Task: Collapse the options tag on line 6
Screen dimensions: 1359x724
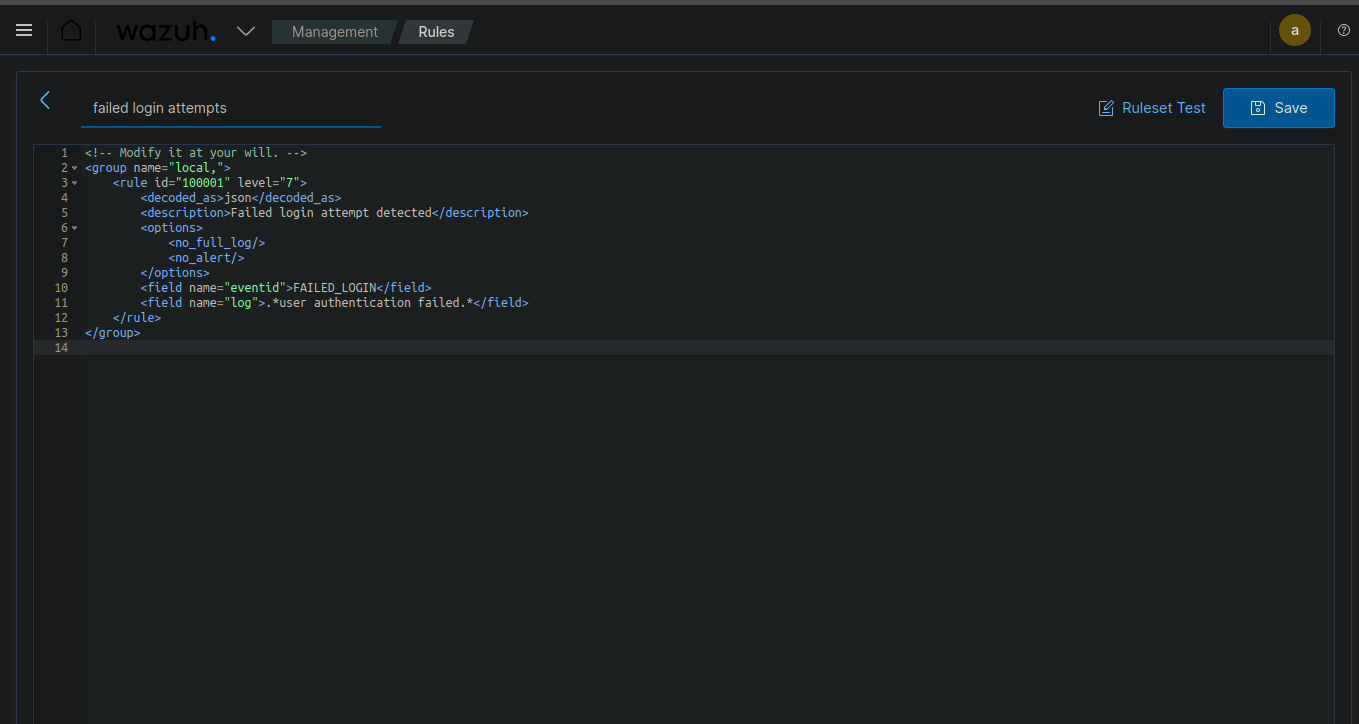Action: 74,228
